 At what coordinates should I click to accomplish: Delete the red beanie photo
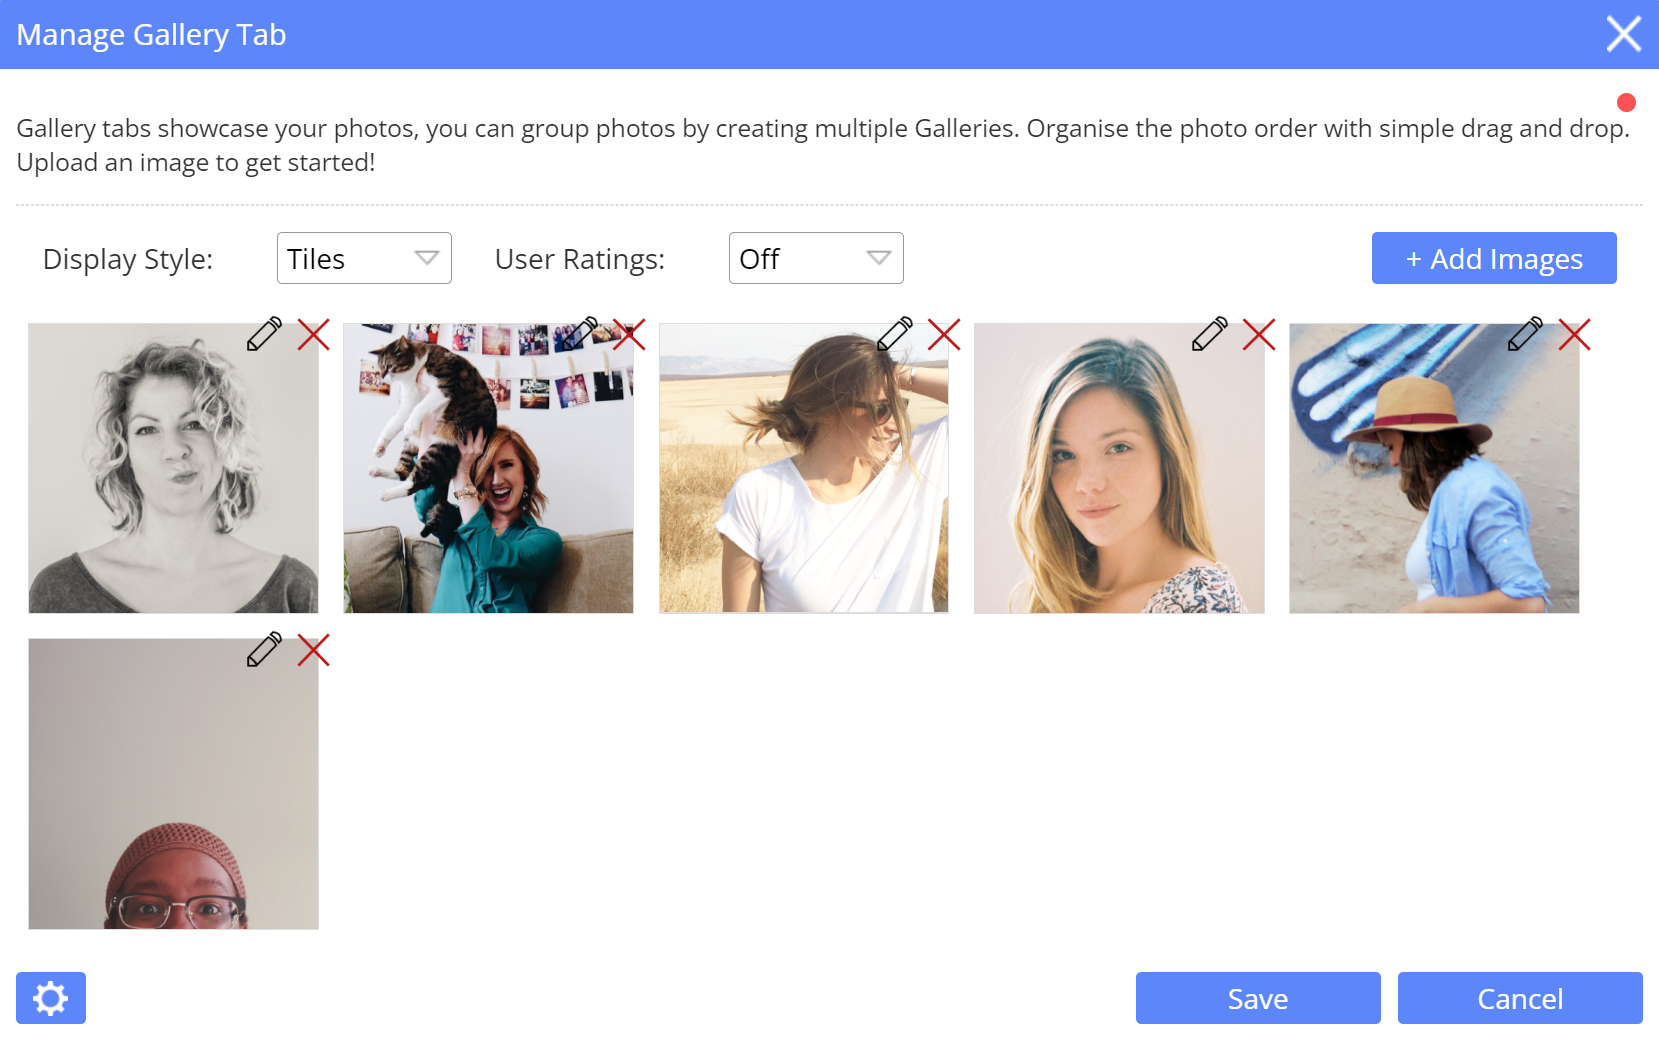(x=314, y=651)
